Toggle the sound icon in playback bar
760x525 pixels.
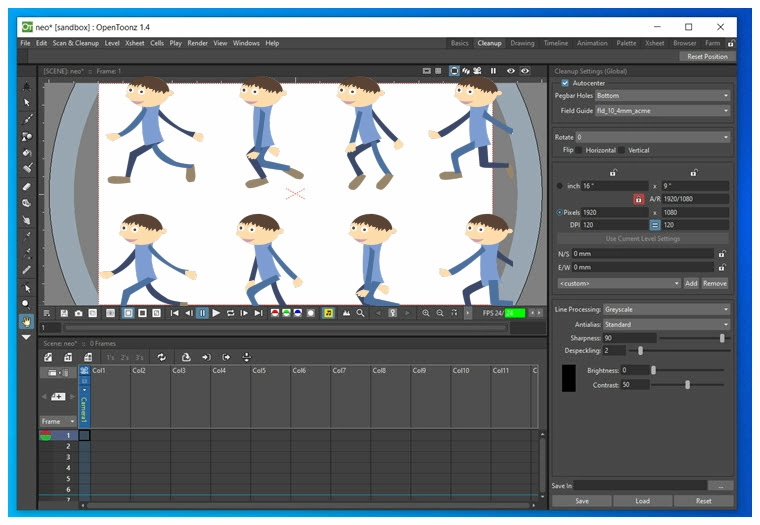pyautogui.click(x=328, y=313)
